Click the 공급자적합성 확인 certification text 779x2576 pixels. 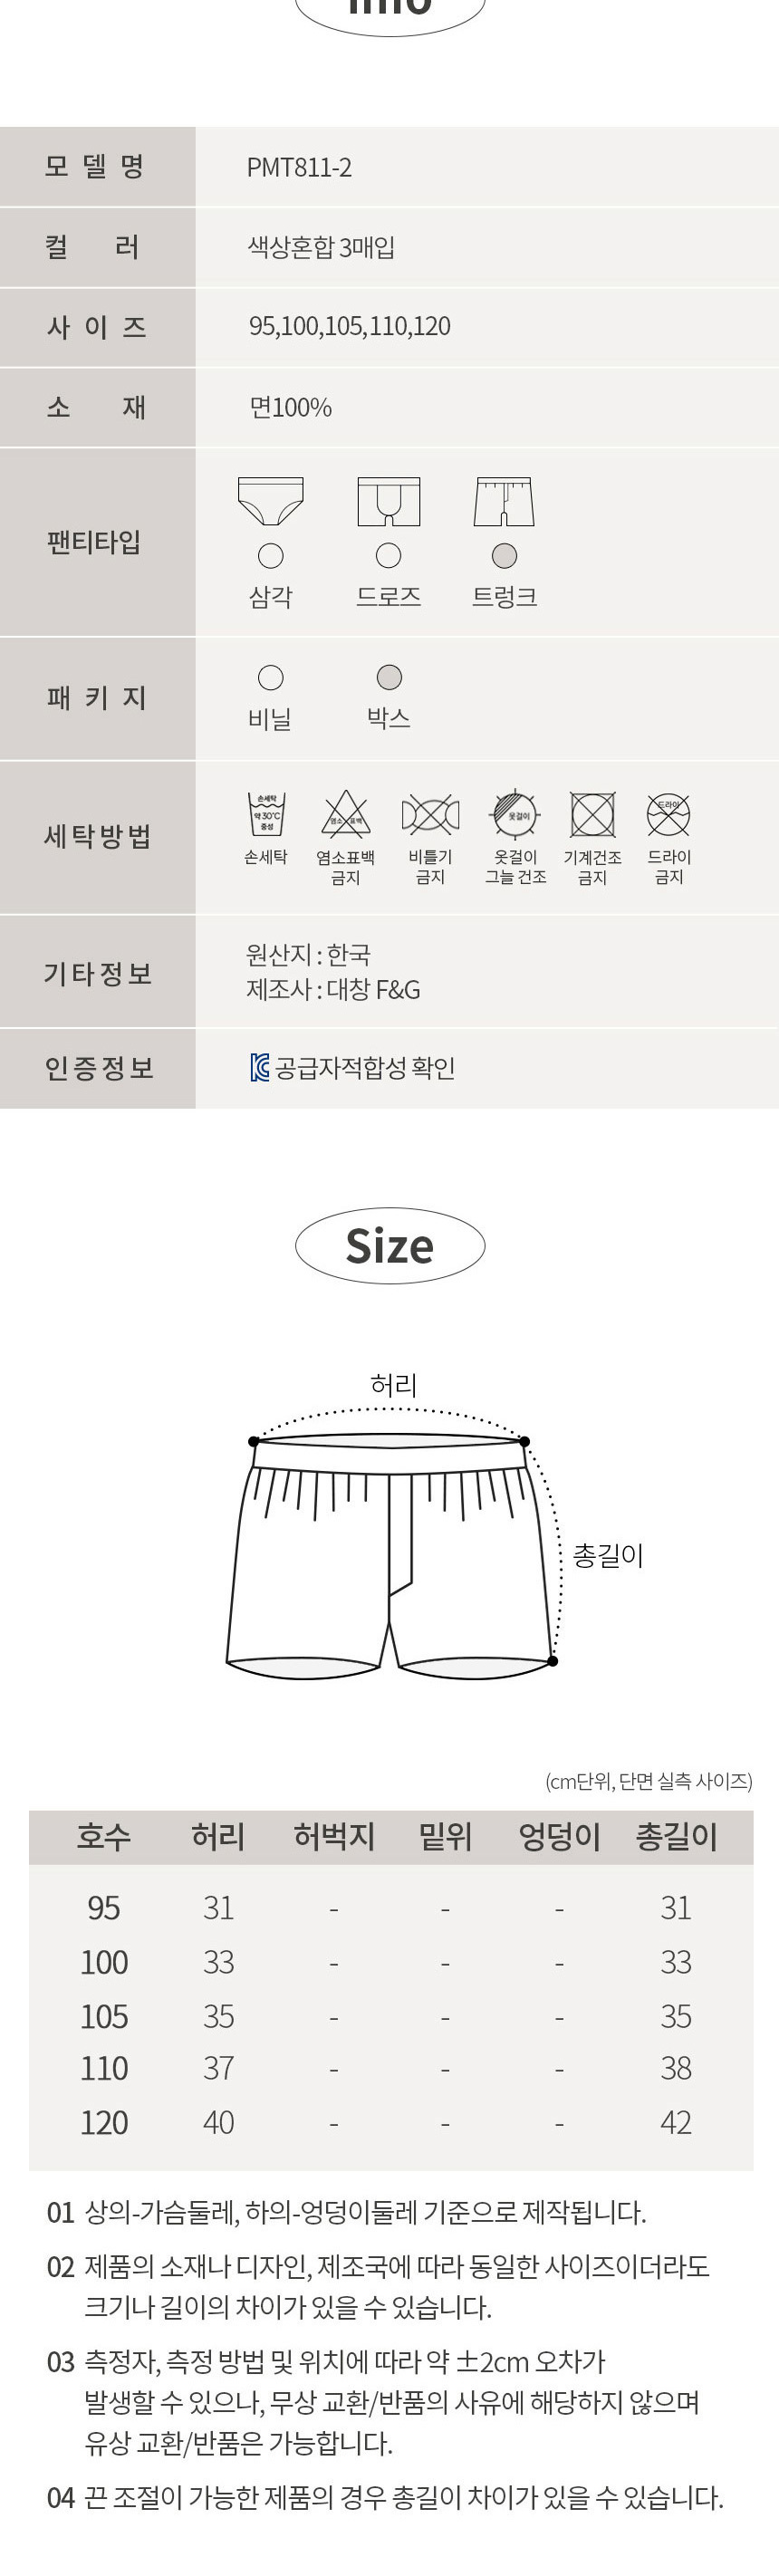365,1068
